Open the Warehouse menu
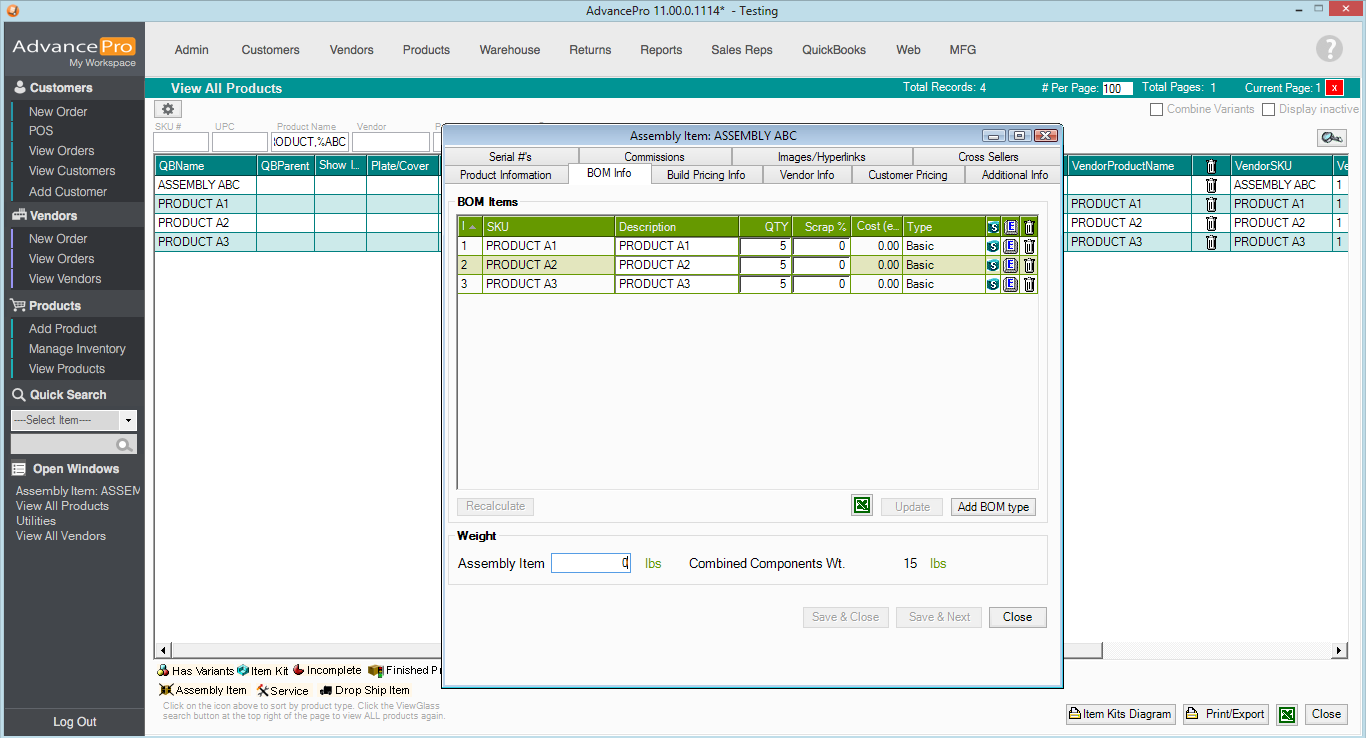The image size is (1366, 738). coord(509,50)
